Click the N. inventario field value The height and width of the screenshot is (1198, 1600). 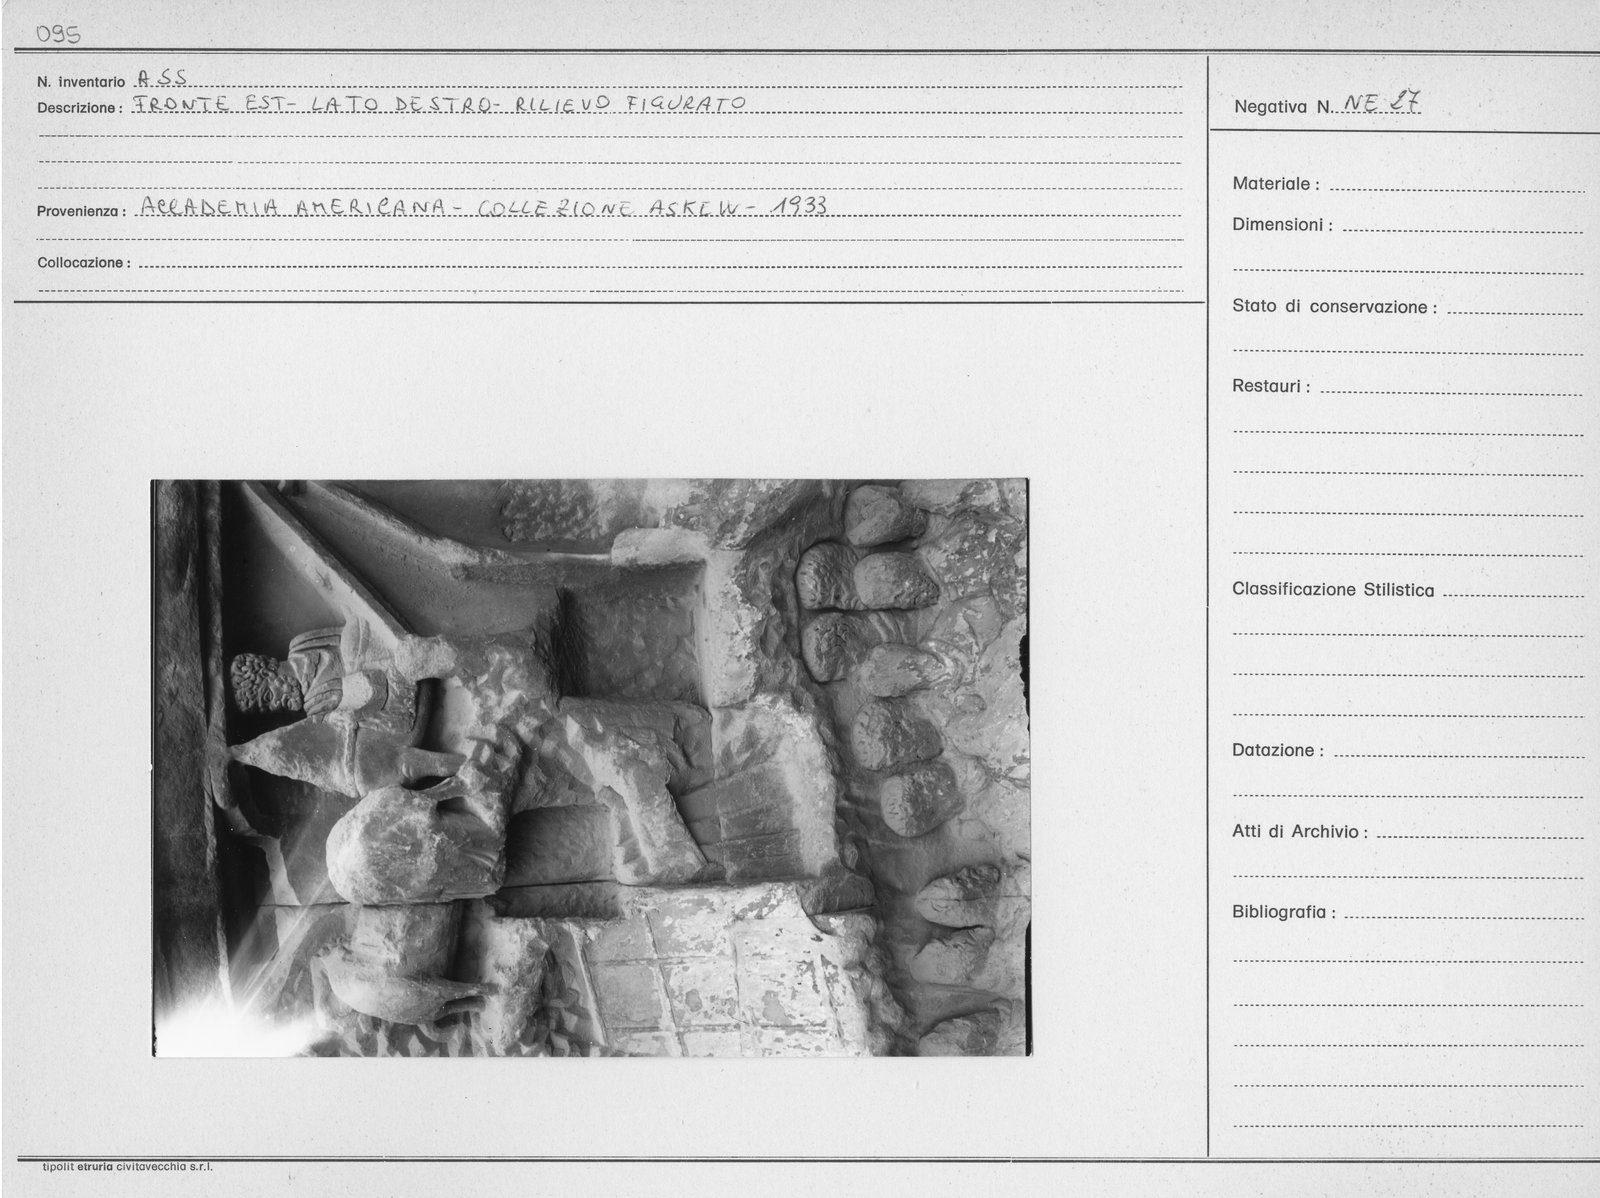[x=161, y=79]
